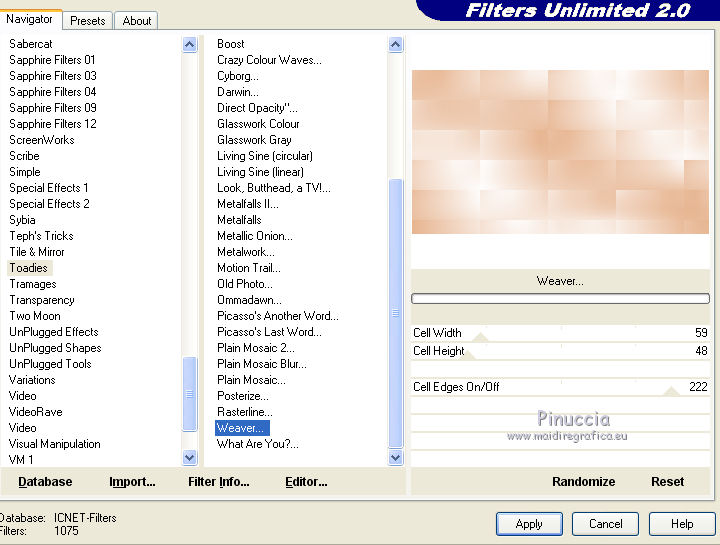Click the filter list scroll-down arrow
The image size is (720, 545).
tap(395, 457)
